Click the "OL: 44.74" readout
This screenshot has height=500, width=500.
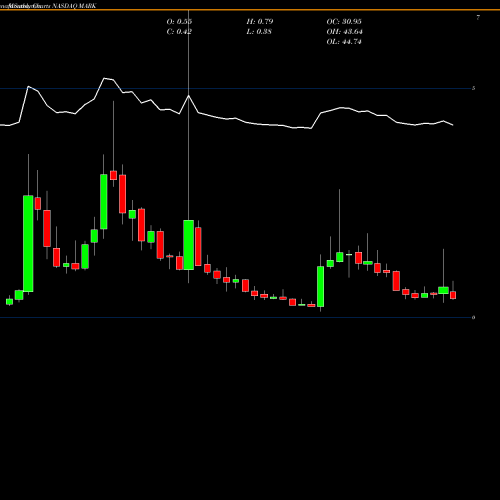344,42
